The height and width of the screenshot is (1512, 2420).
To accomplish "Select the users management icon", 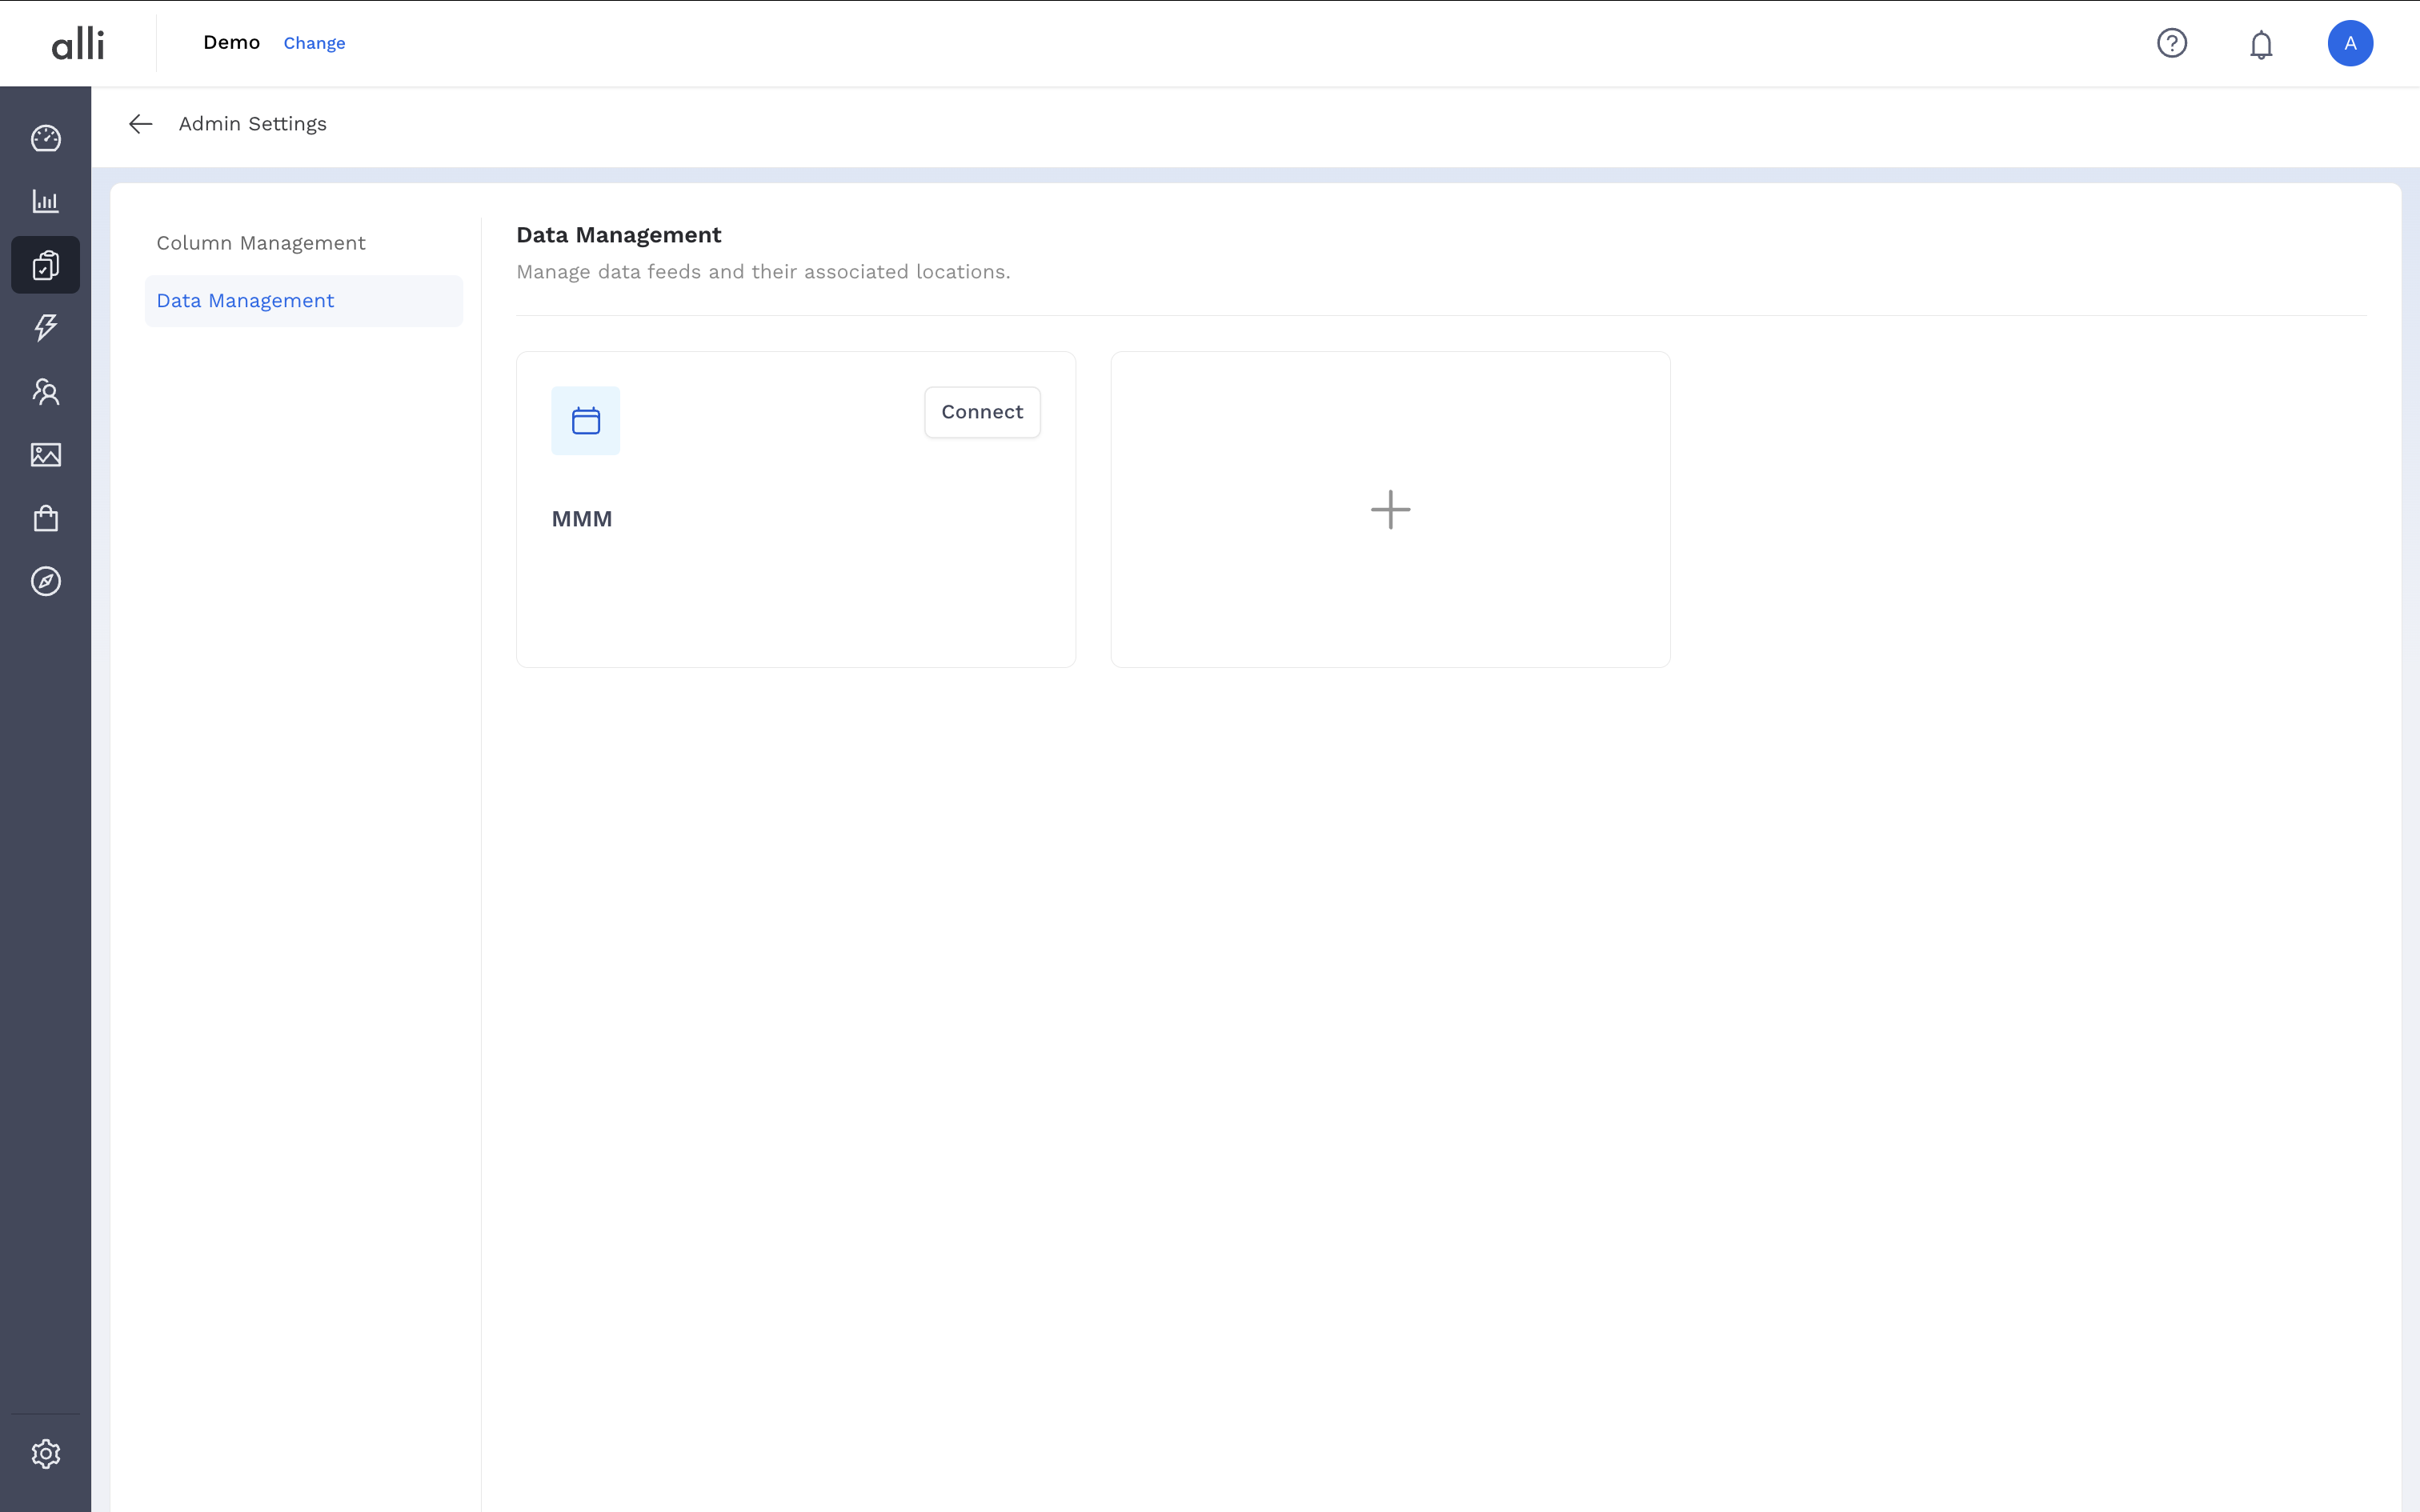I will pyautogui.click(x=45, y=391).
